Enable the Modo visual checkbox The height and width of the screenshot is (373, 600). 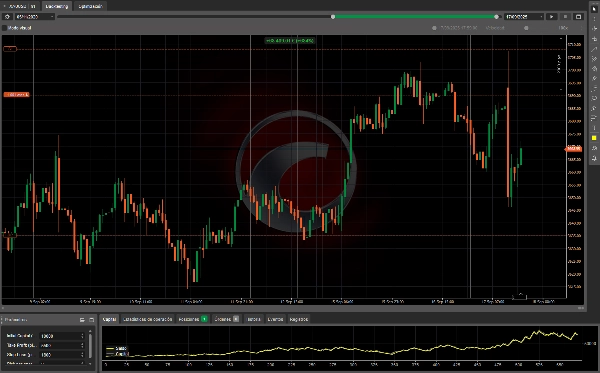tap(5, 28)
